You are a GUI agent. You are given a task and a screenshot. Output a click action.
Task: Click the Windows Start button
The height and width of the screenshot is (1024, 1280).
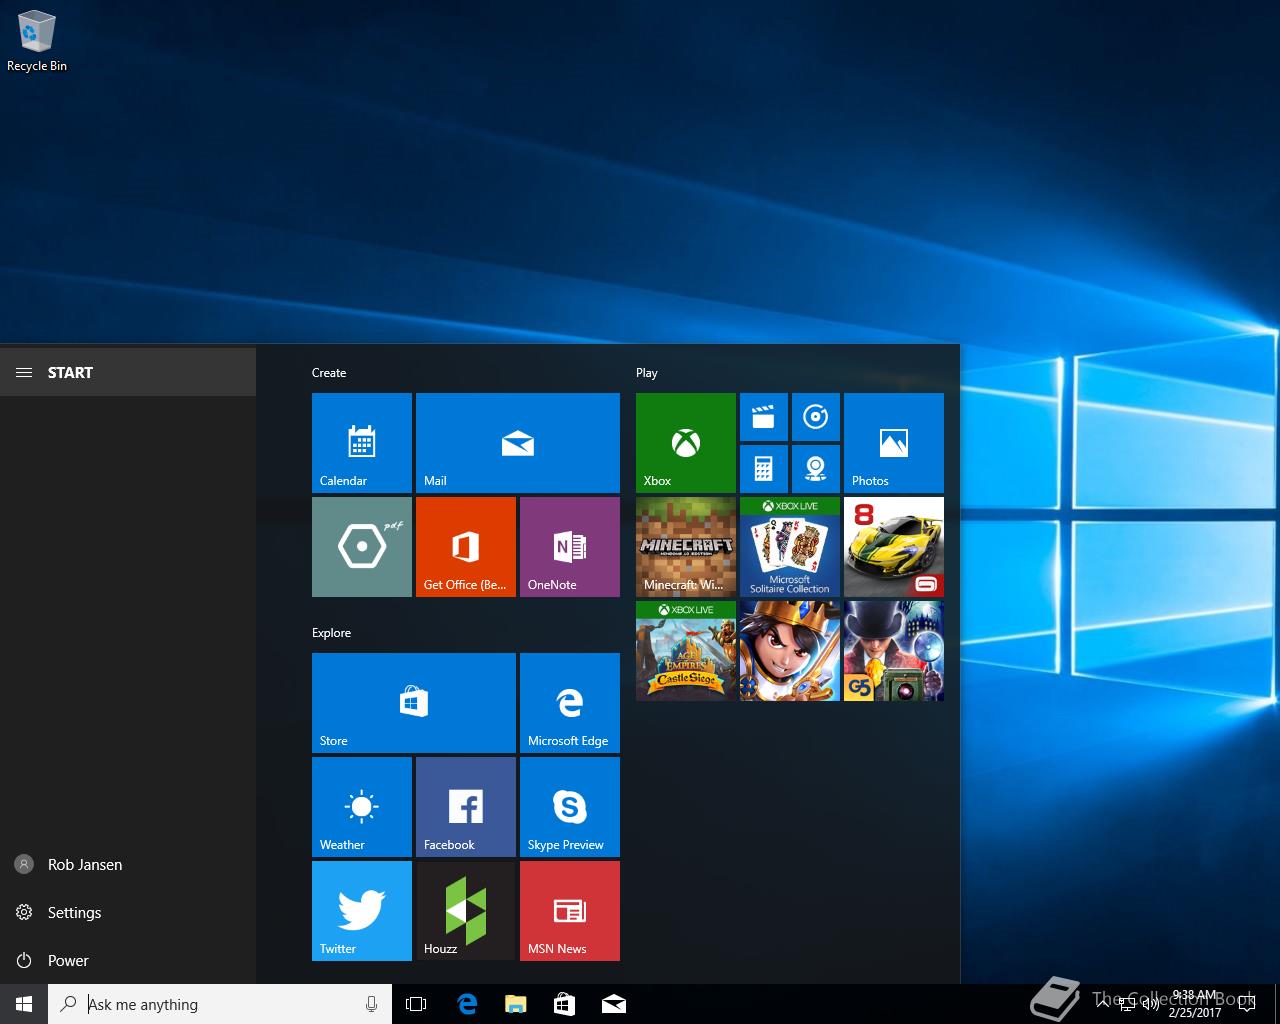[24, 1004]
